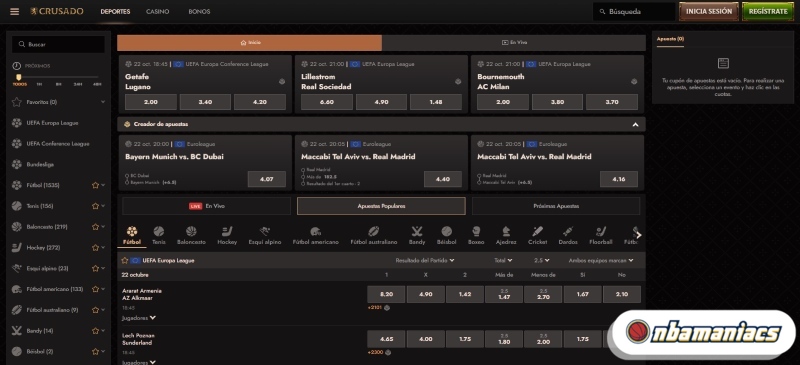Select the Fútbol australiano sport icon
The width and height of the screenshot is (800, 365).
pyautogui.click(x=373, y=231)
